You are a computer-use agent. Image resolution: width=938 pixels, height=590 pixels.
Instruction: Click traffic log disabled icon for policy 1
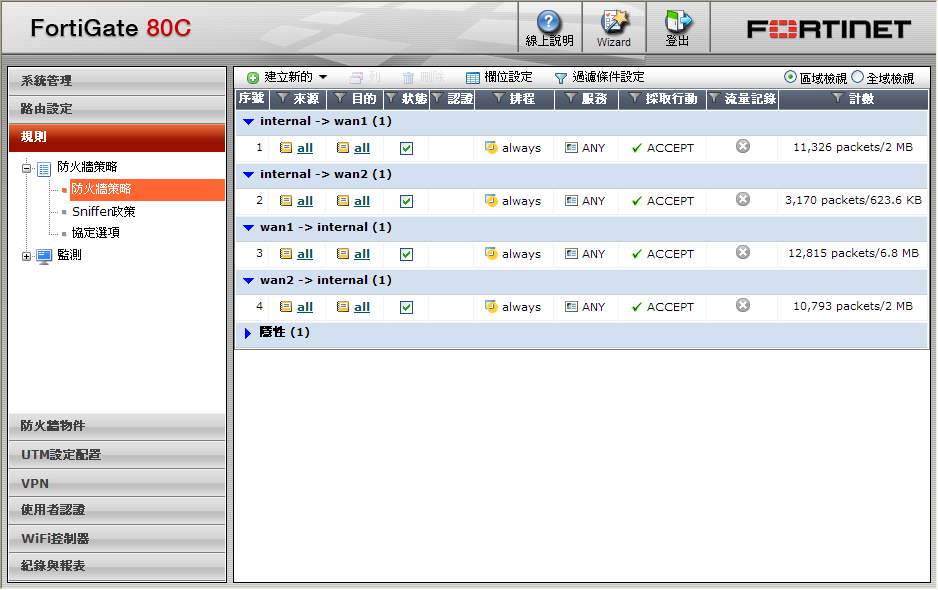pos(742,147)
